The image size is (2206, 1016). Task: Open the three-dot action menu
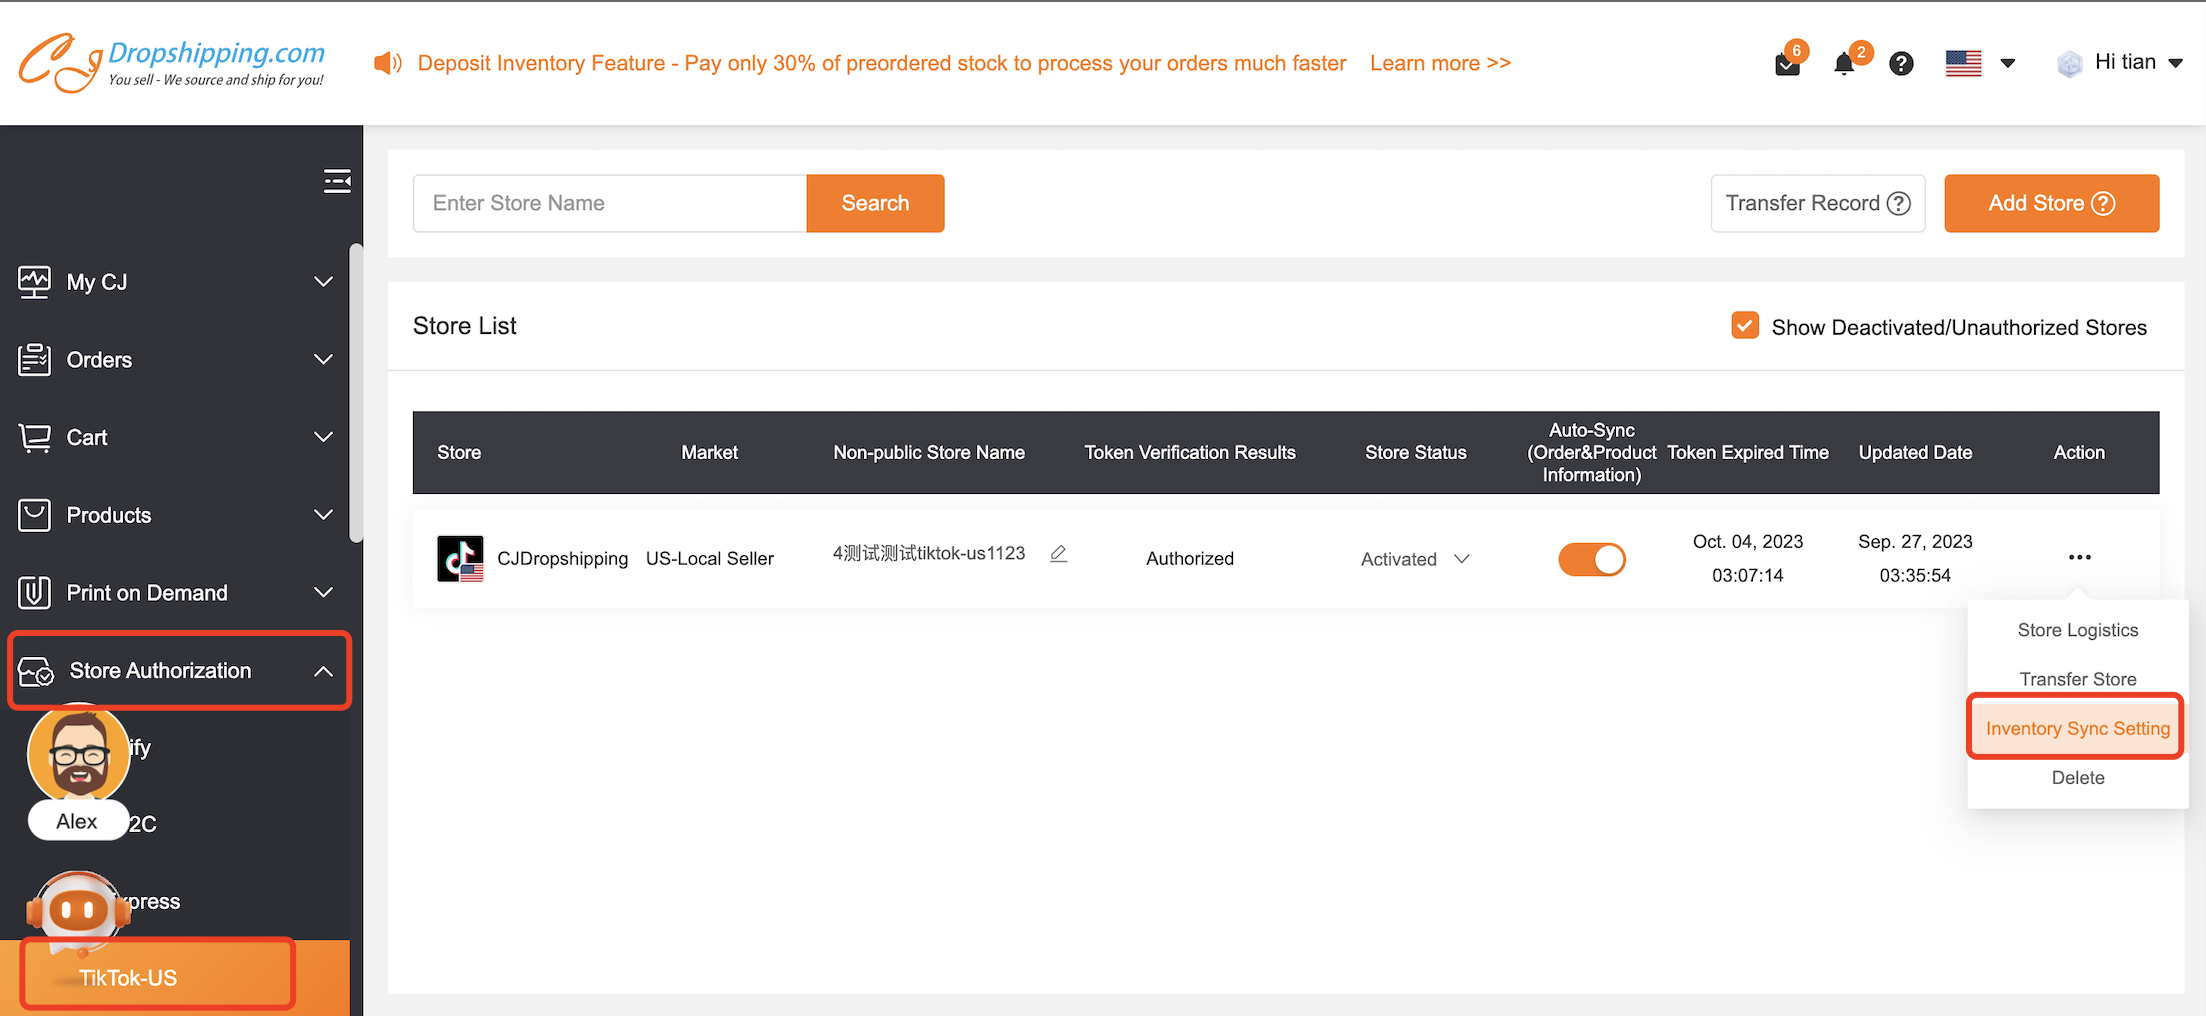click(x=2079, y=557)
